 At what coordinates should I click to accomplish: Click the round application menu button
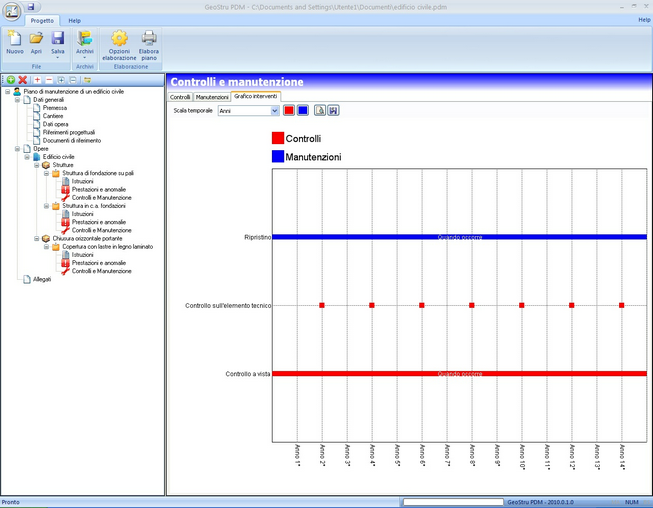pos(12,11)
